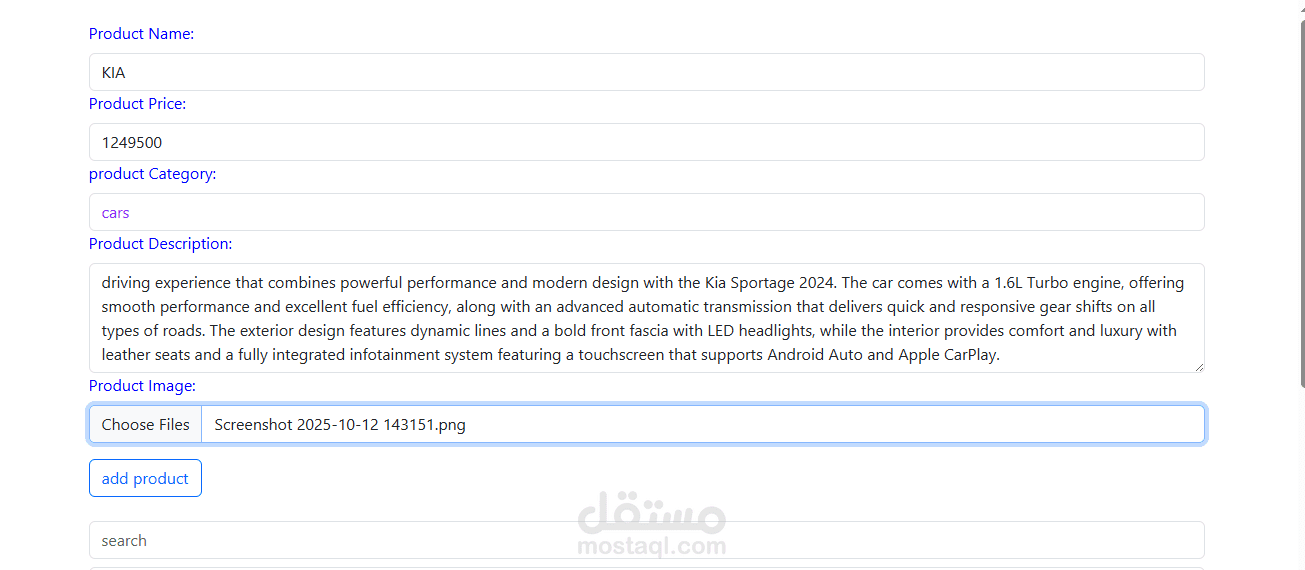This screenshot has width=1305, height=570.
Task: Click the Product Description label
Action: click(x=160, y=244)
